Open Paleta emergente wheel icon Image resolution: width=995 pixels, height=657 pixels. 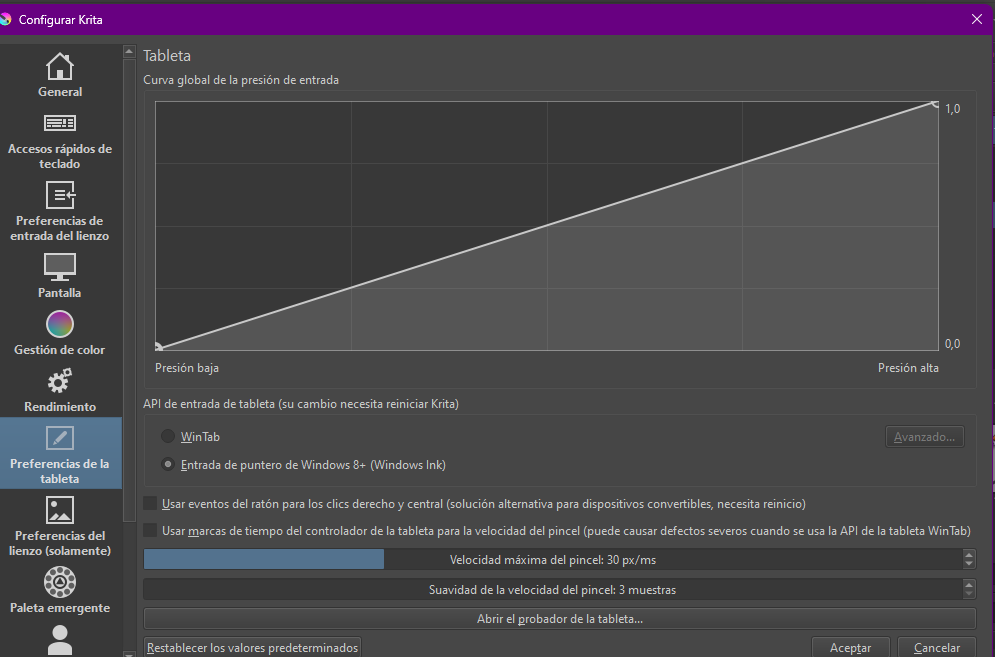click(x=60, y=581)
